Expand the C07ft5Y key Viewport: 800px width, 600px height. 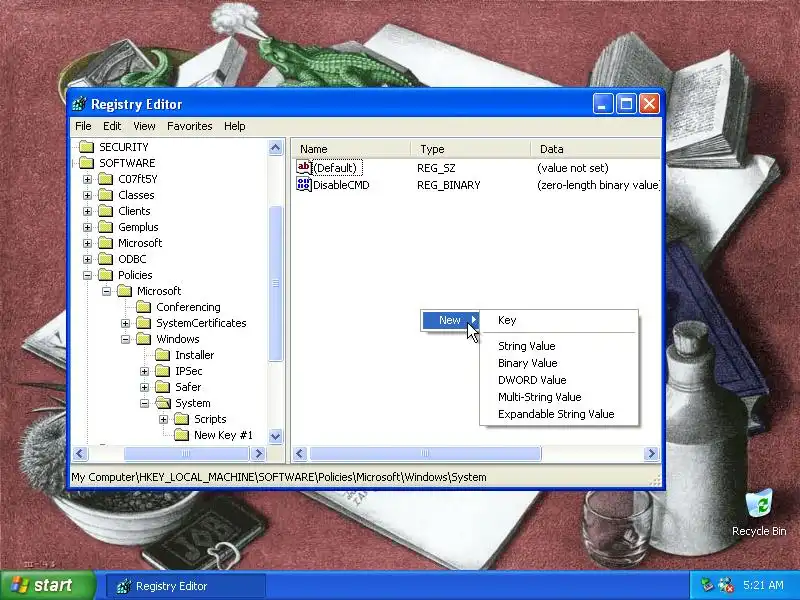point(87,179)
